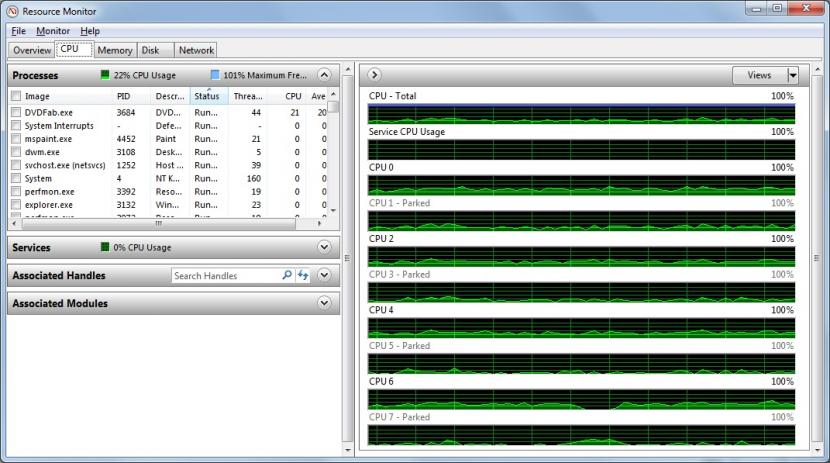Open the Monitor menu
This screenshot has height=463, width=830.
(x=53, y=31)
